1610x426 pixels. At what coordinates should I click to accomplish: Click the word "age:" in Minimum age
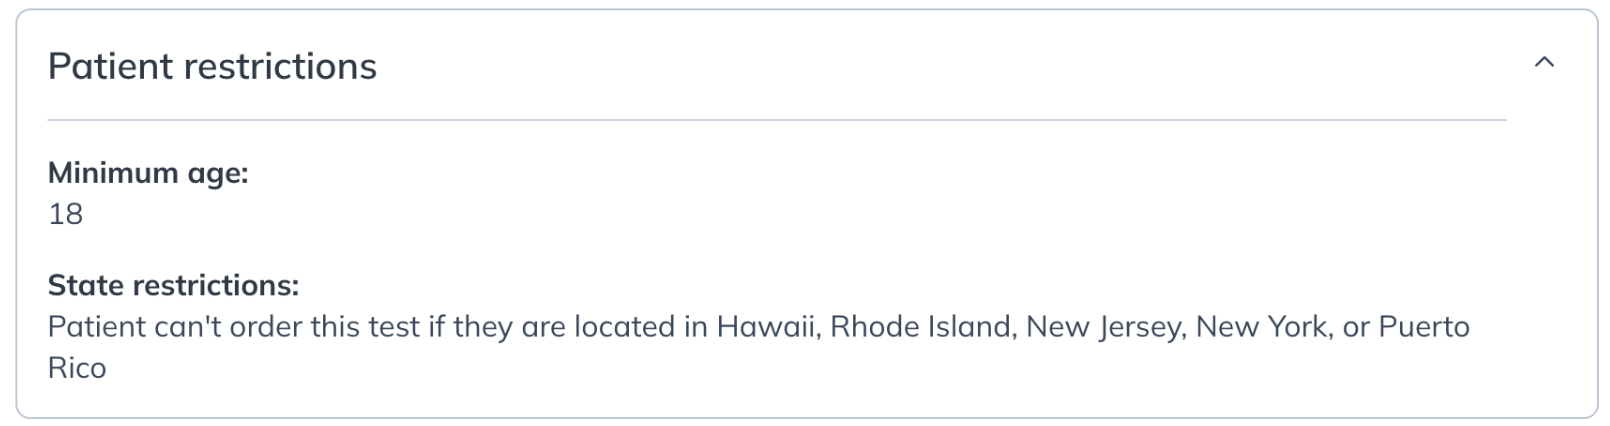pos(218,175)
